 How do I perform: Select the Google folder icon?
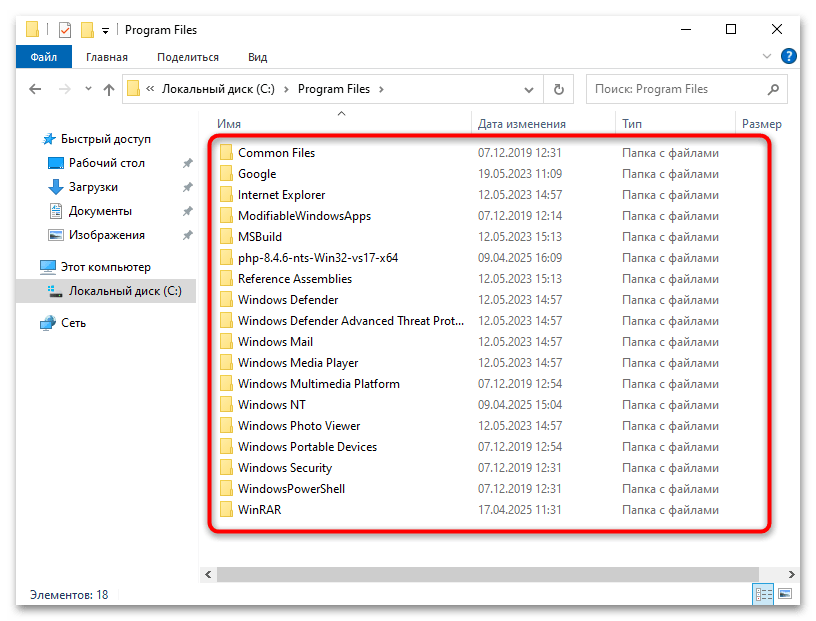click(x=226, y=173)
